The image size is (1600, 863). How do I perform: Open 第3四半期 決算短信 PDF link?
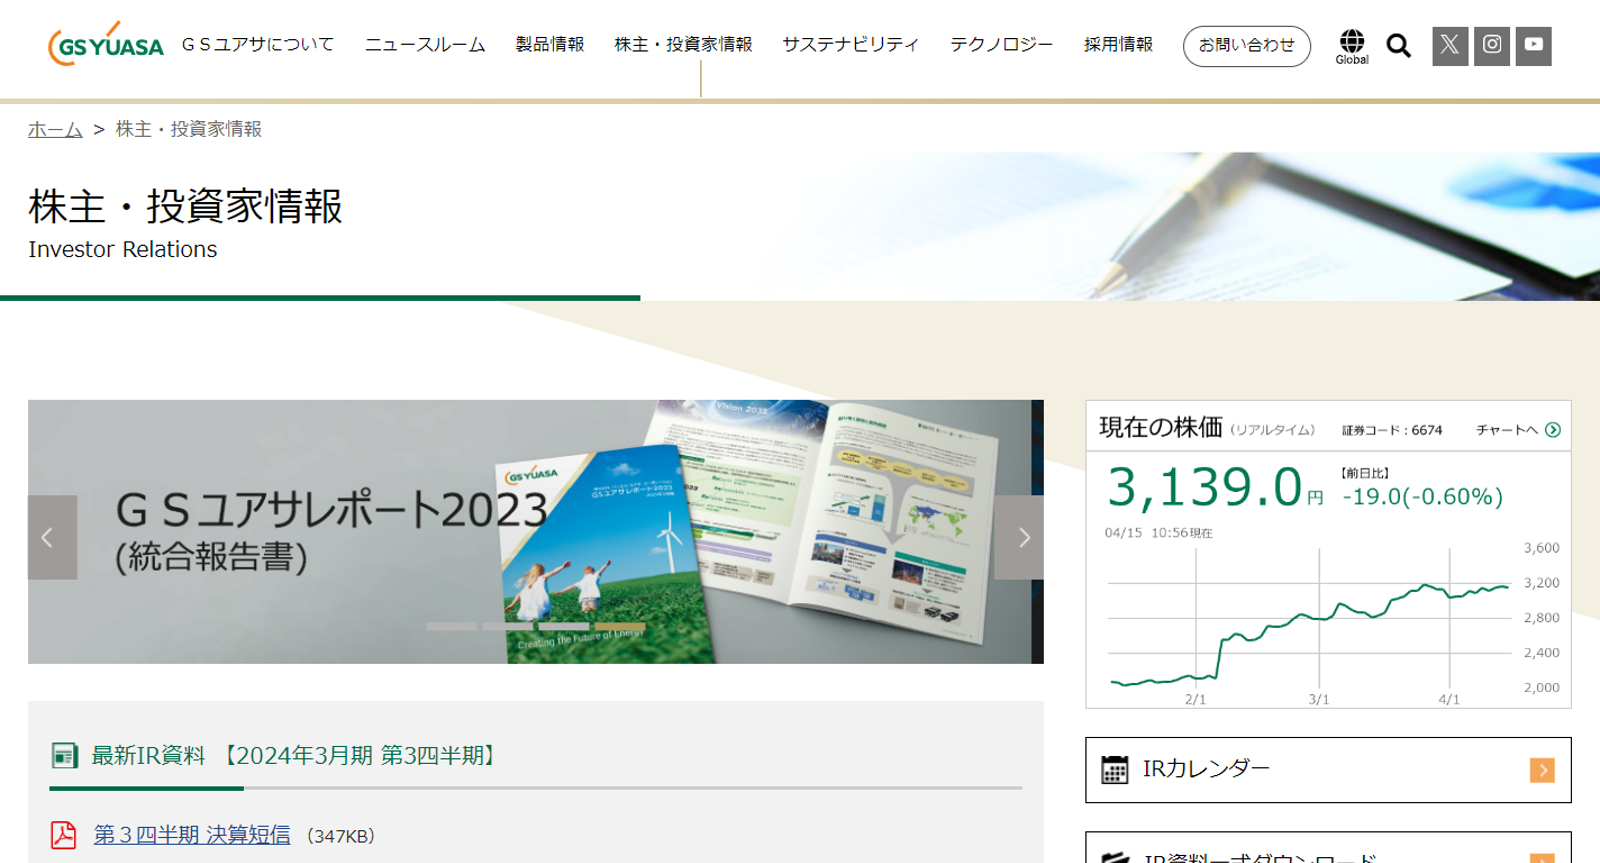[192, 835]
